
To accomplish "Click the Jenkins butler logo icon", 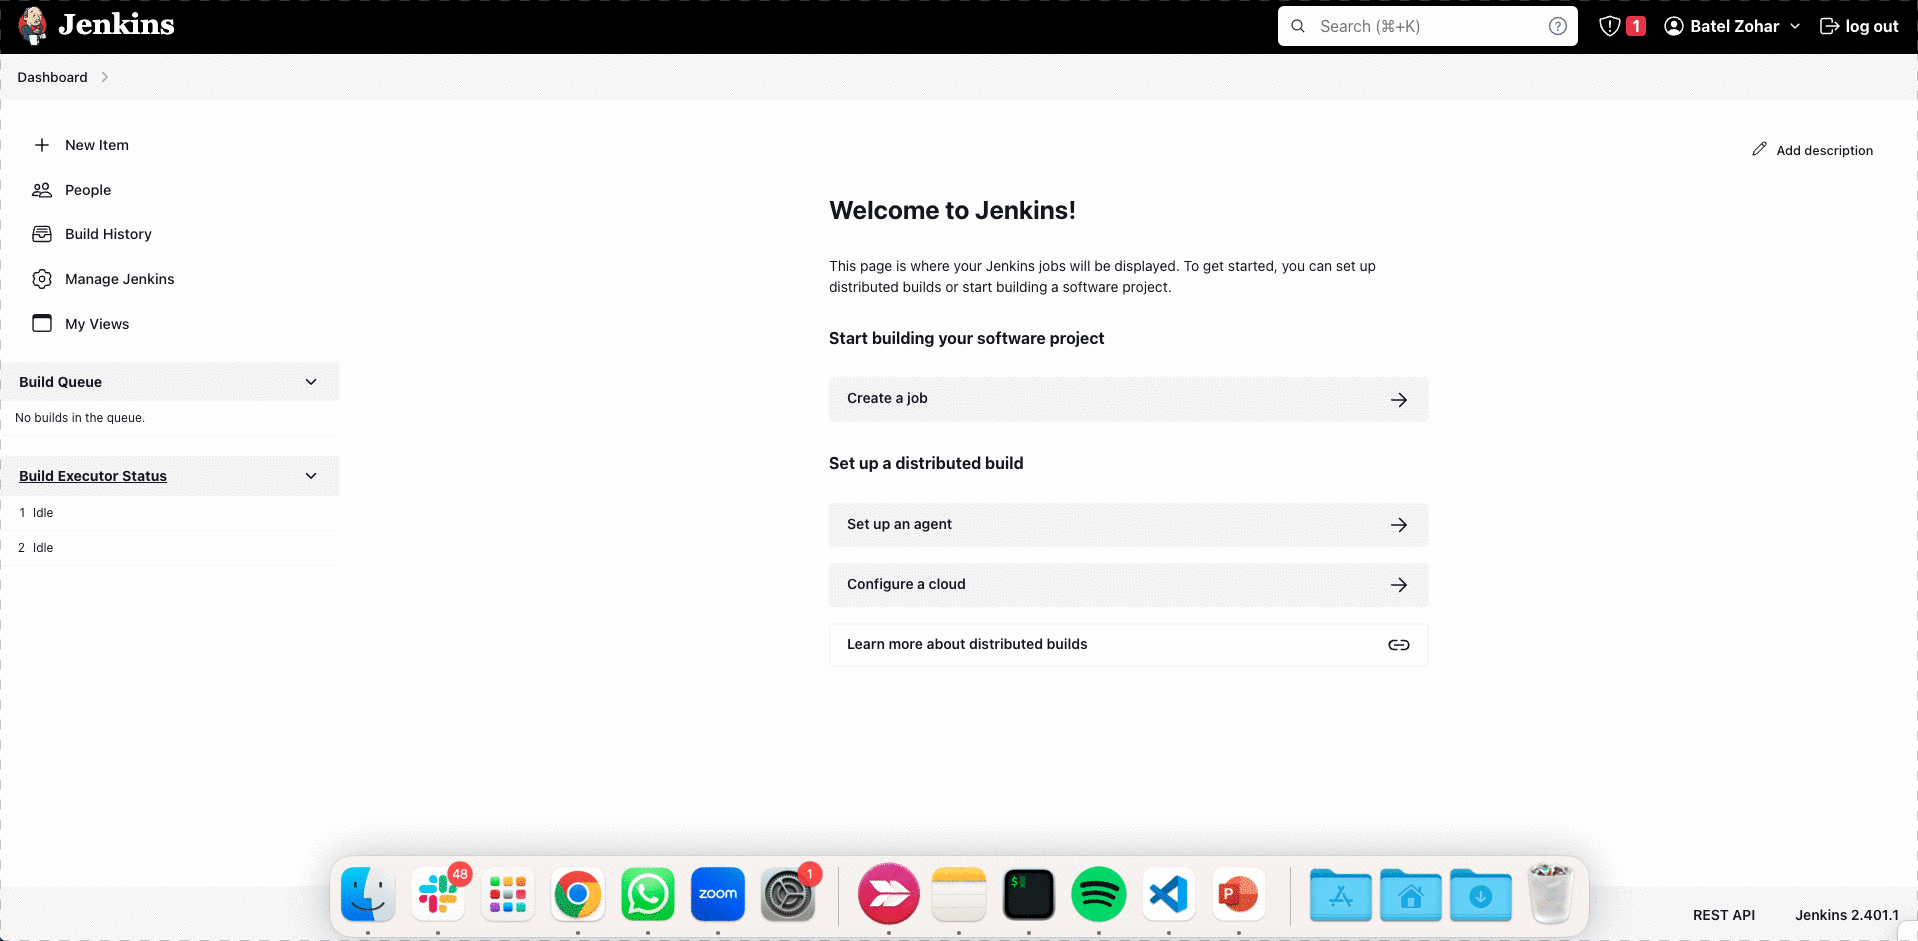I will click(x=33, y=26).
